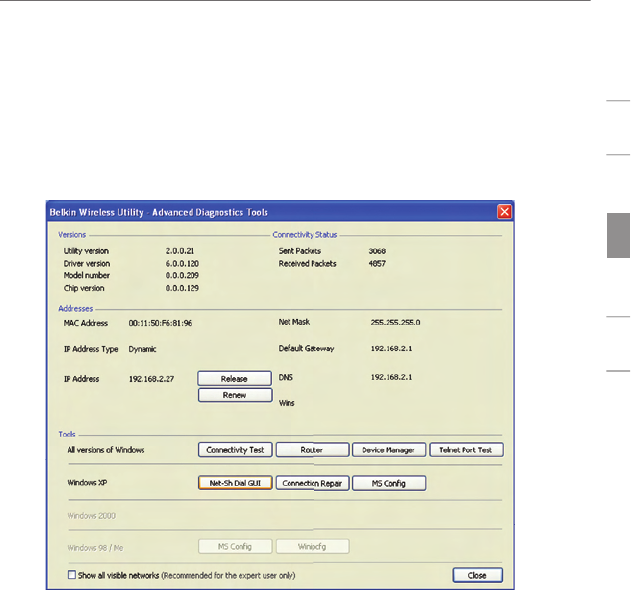Click the All versions of Windows label
The image size is (631, 590).
pos(106,450)
